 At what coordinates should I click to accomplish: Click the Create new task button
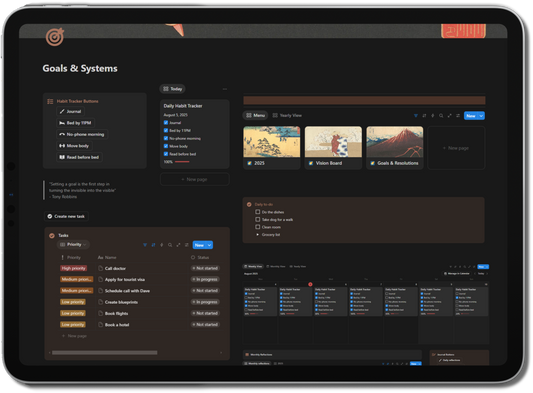coord(66,216)
